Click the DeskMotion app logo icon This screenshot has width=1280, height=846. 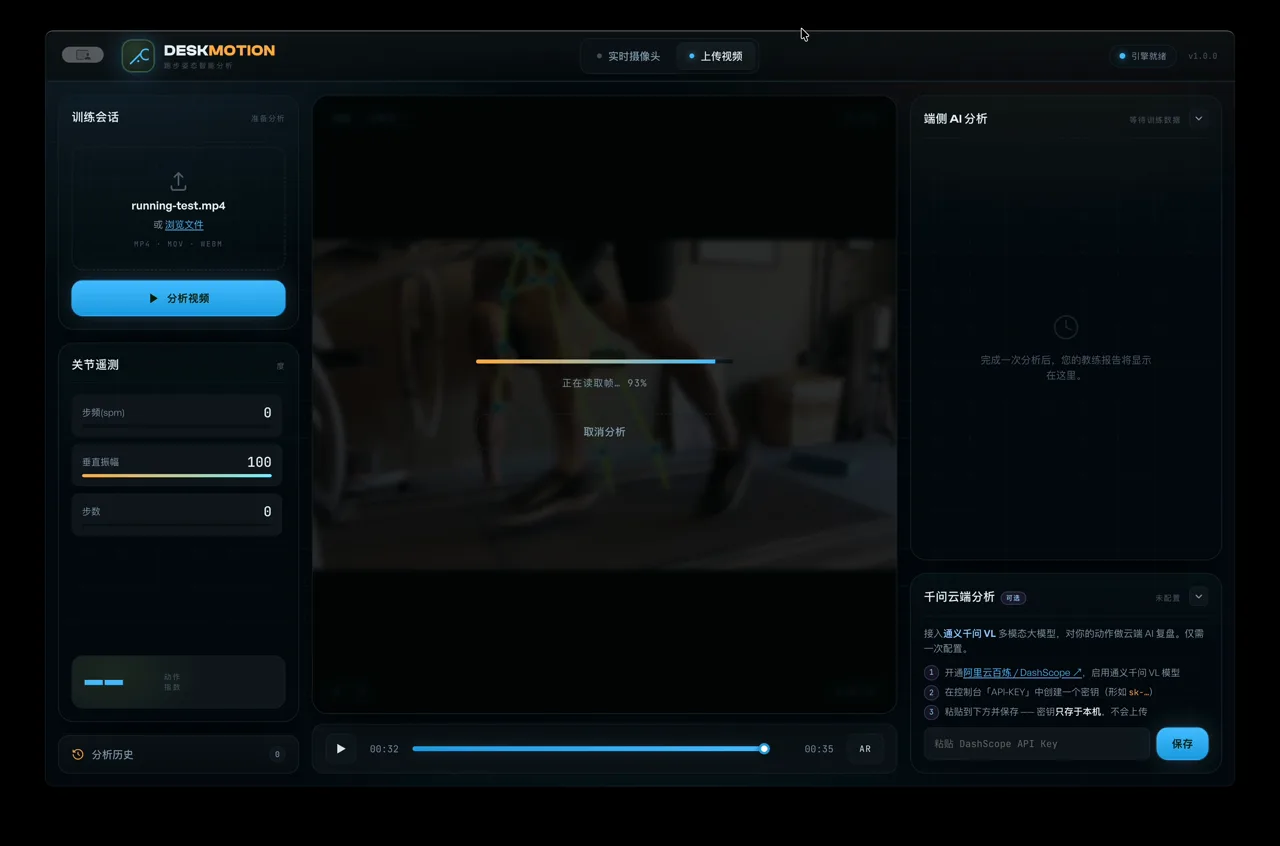(138, 56)
